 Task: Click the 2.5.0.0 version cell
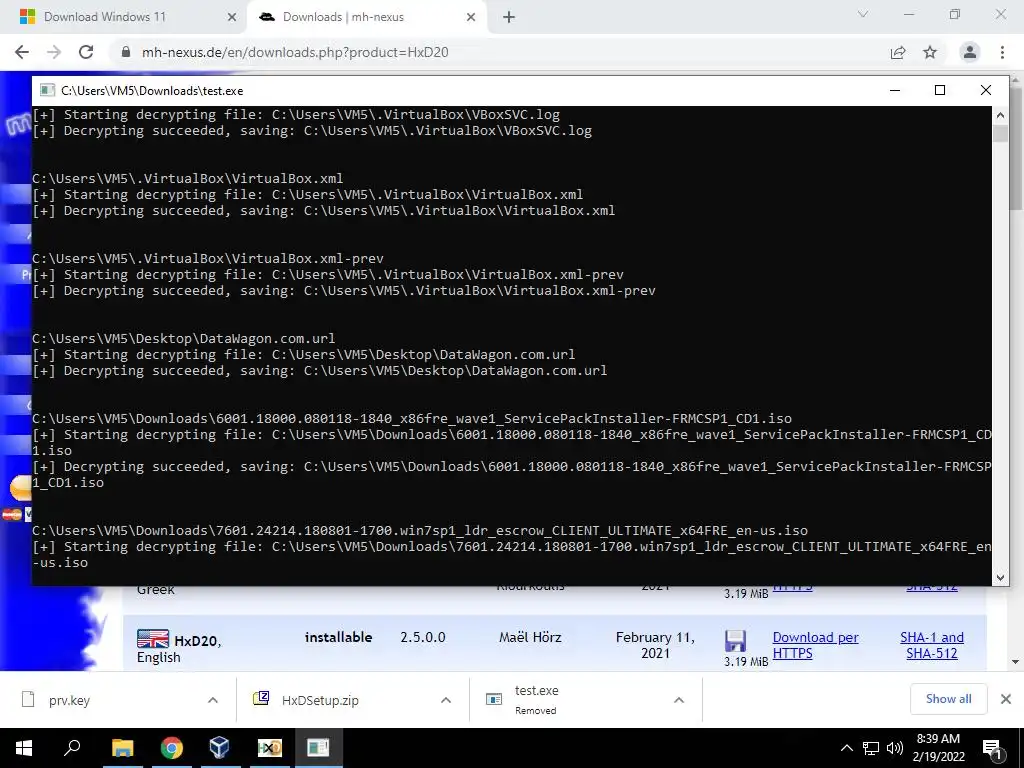coord(423,637)
